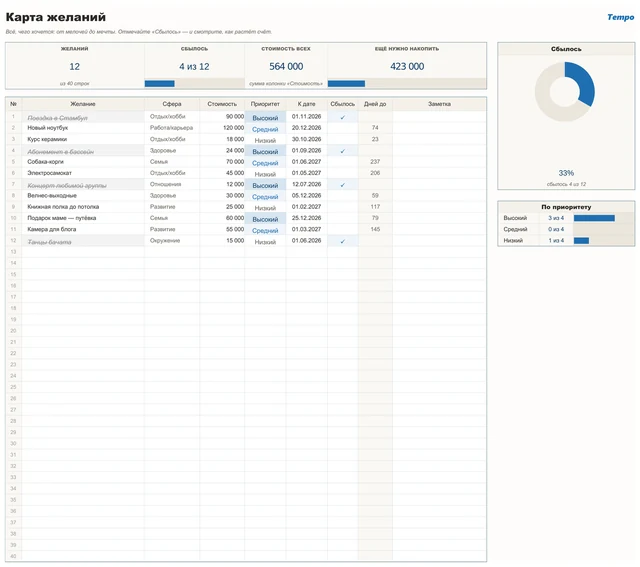Select the Собака-корги wish cell
The image size is (640, 567).
[83, 162]
